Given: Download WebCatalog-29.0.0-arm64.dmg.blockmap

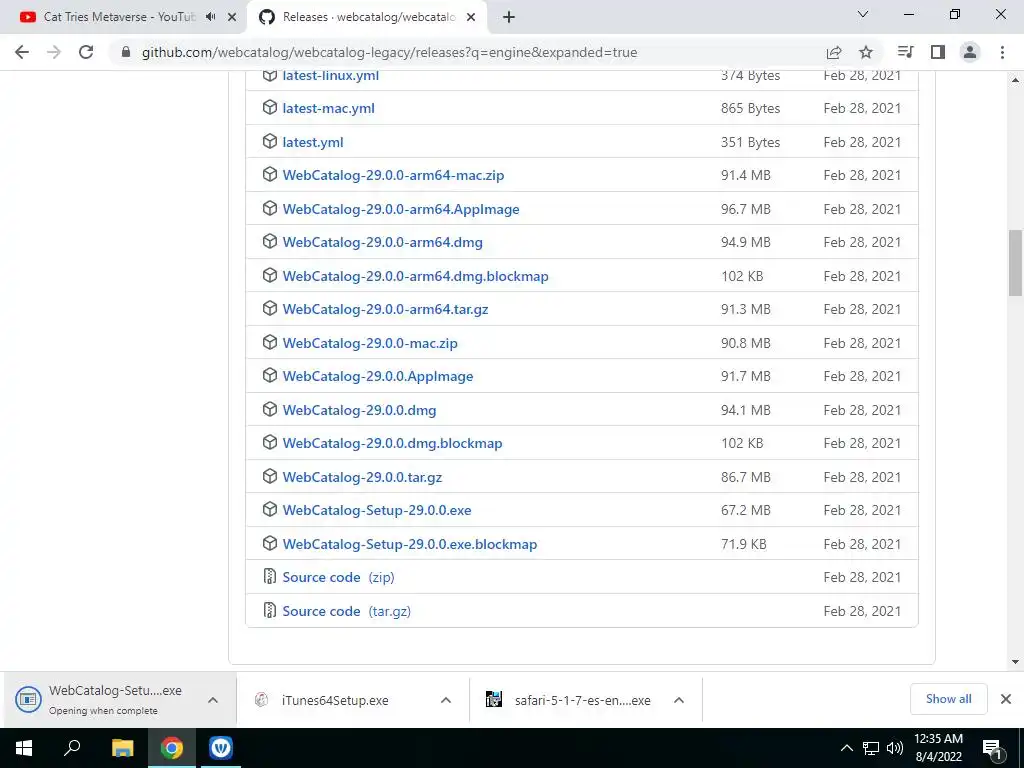Looking at the screenshot, I should pos(415,276).
